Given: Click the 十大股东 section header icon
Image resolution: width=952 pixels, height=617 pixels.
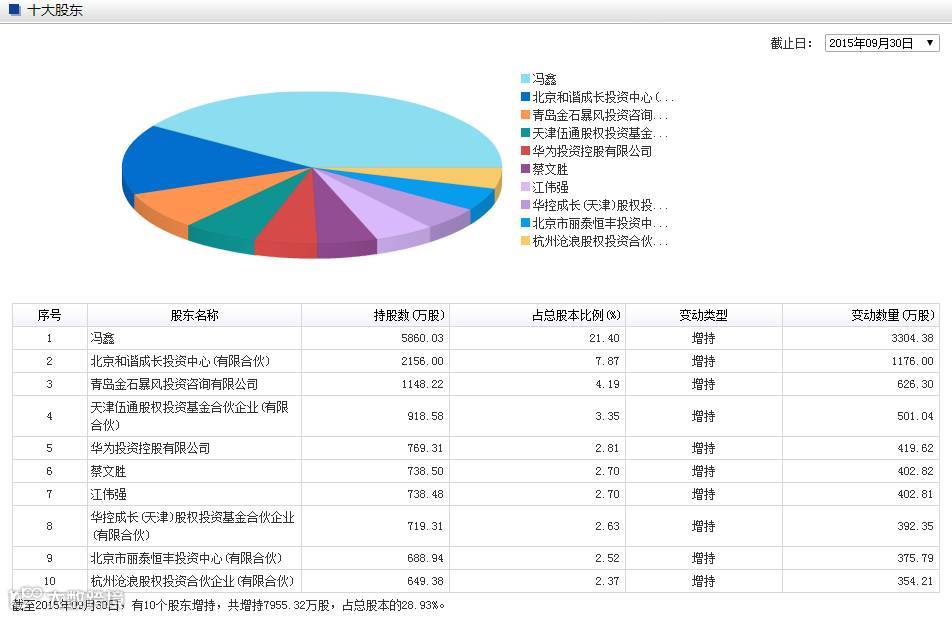Looking at the screenshot, I should point(15,10).
